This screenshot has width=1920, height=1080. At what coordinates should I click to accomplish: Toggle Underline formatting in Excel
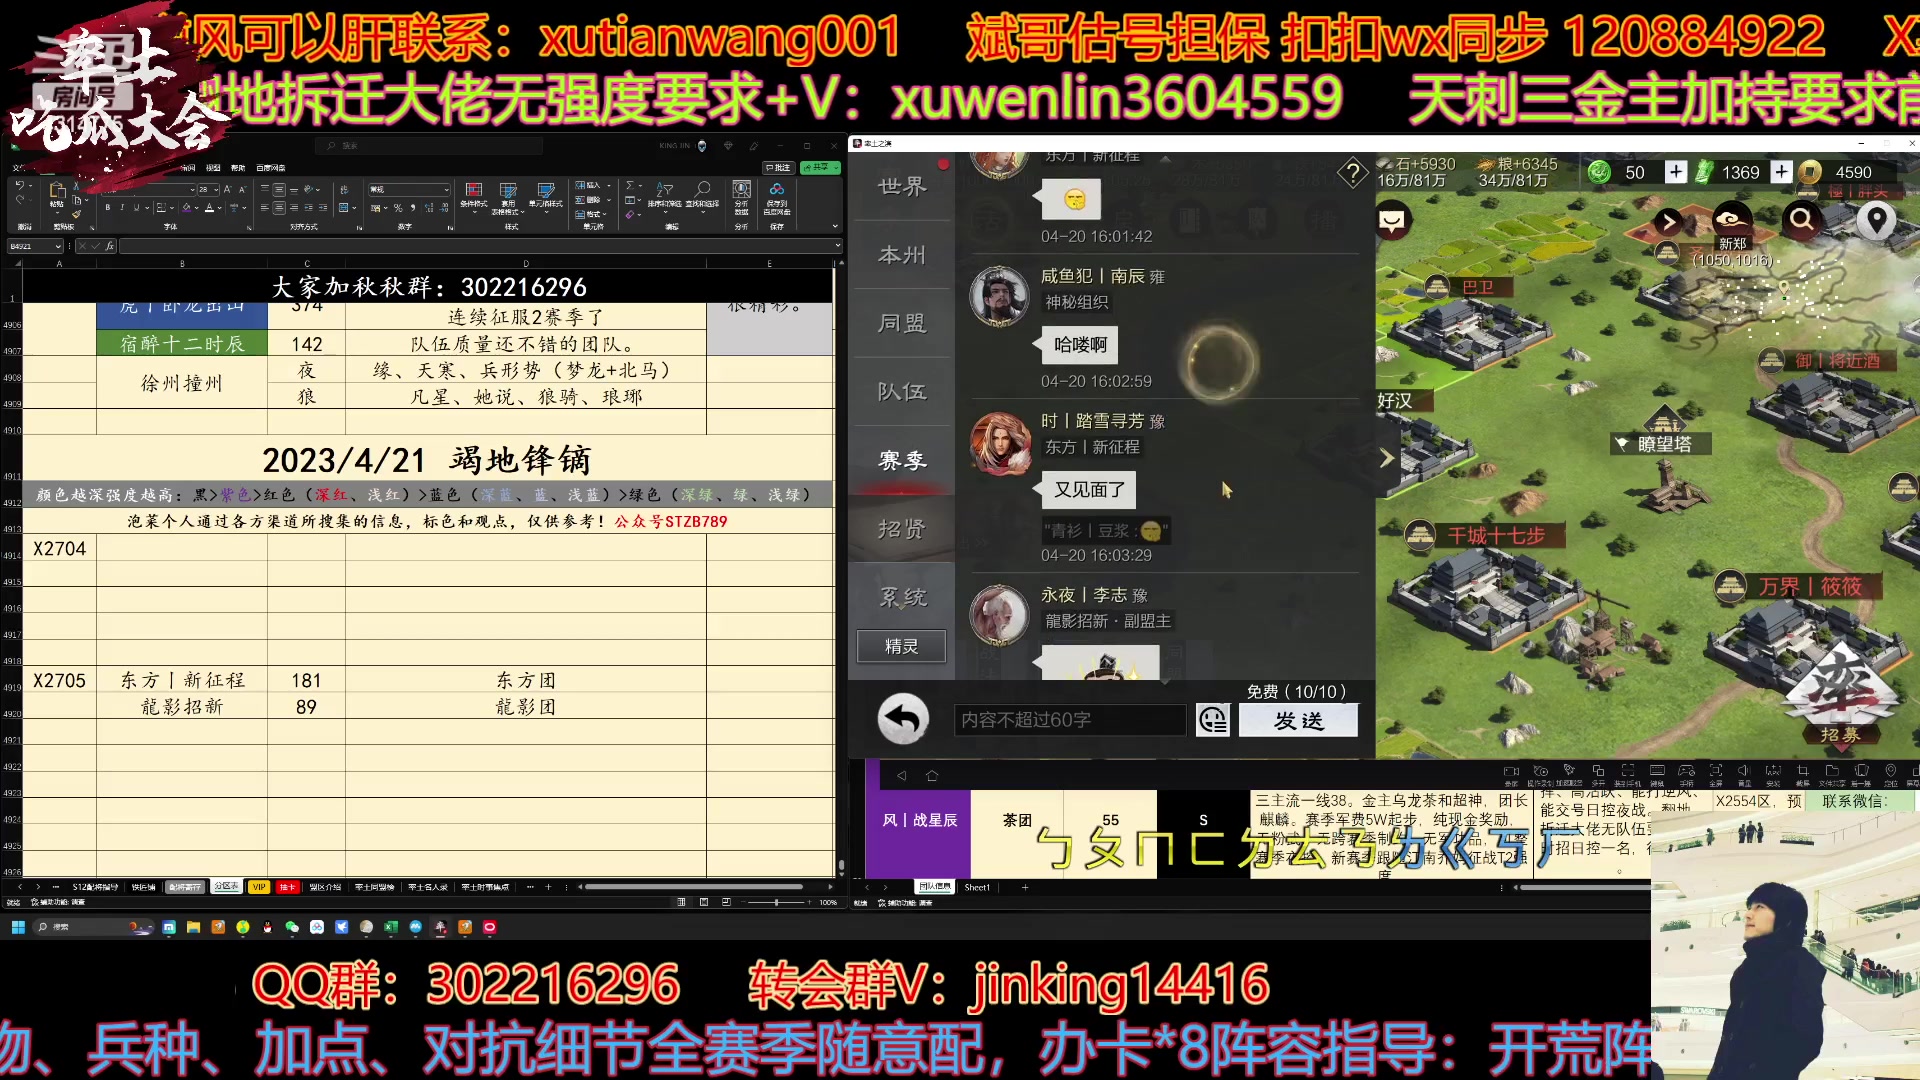136,207
